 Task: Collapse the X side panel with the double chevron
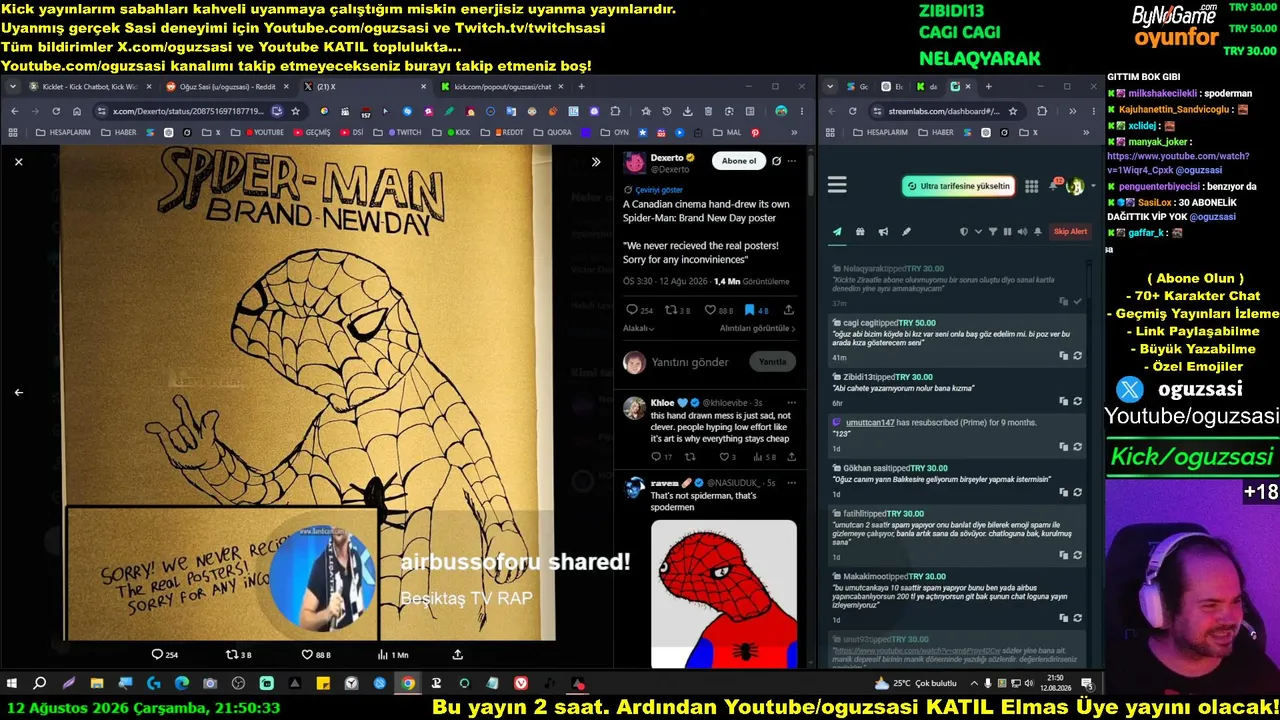coord(596,161)
